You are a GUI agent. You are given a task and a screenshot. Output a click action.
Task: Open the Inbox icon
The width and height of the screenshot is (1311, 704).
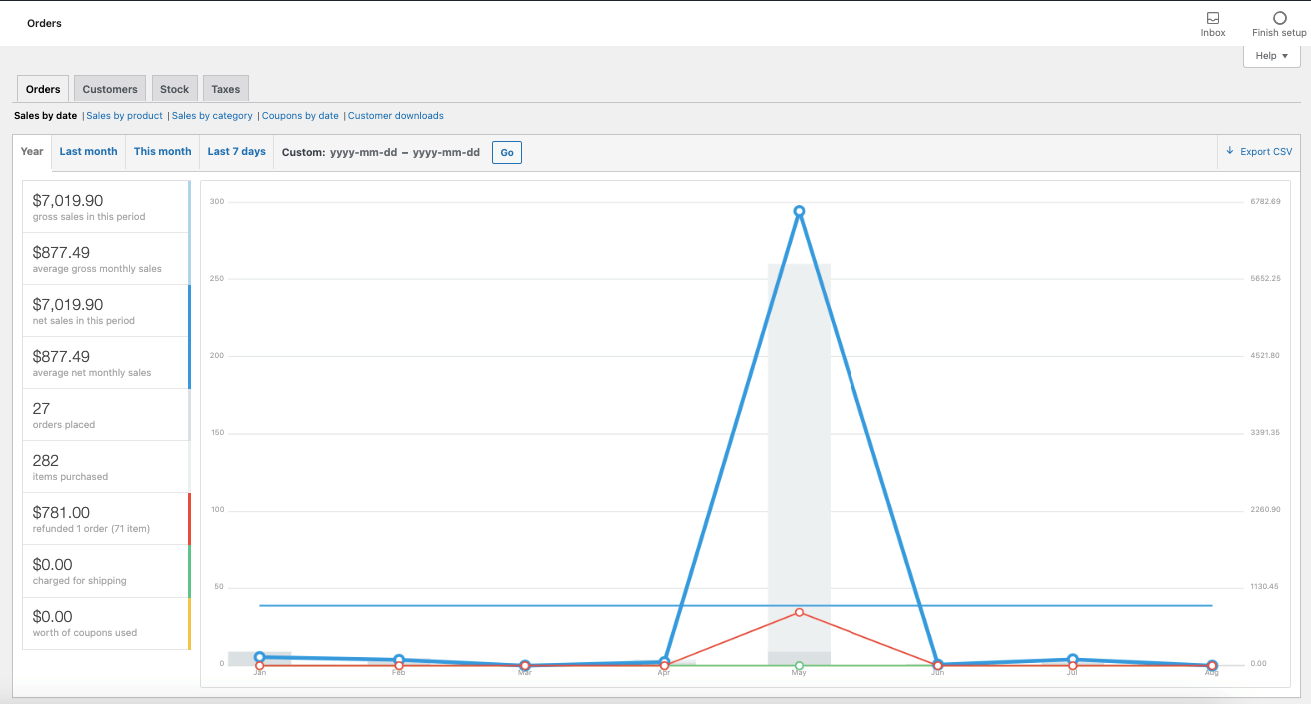tap(1212, 19)
